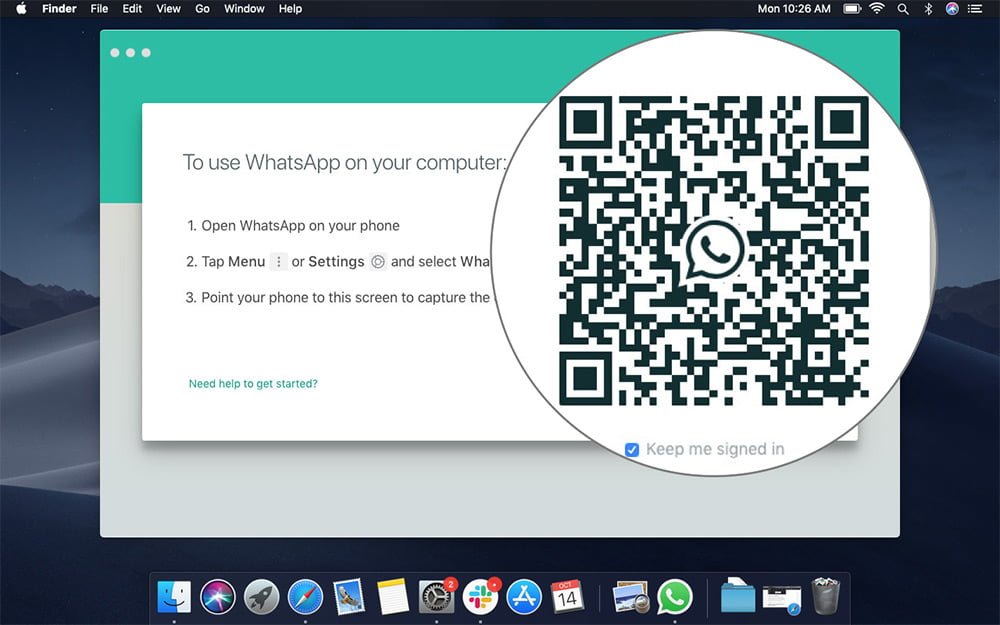Check the battery status icon

[x=852, y=9]
